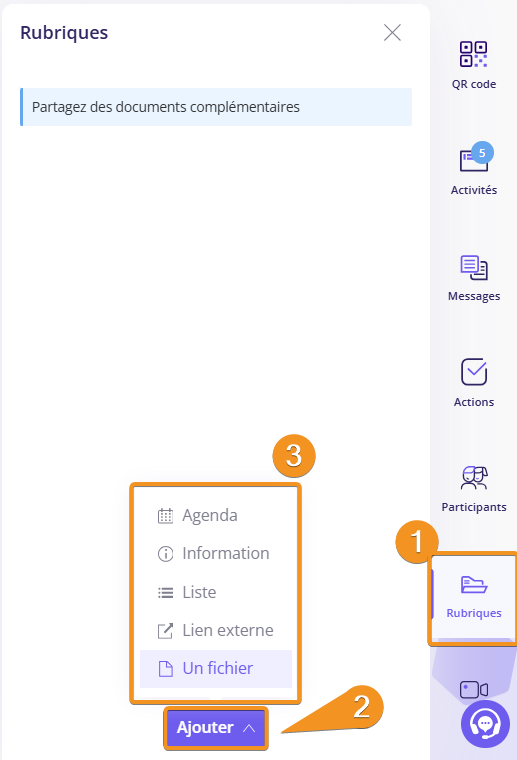Open the Messages sidebar icon

473,268
